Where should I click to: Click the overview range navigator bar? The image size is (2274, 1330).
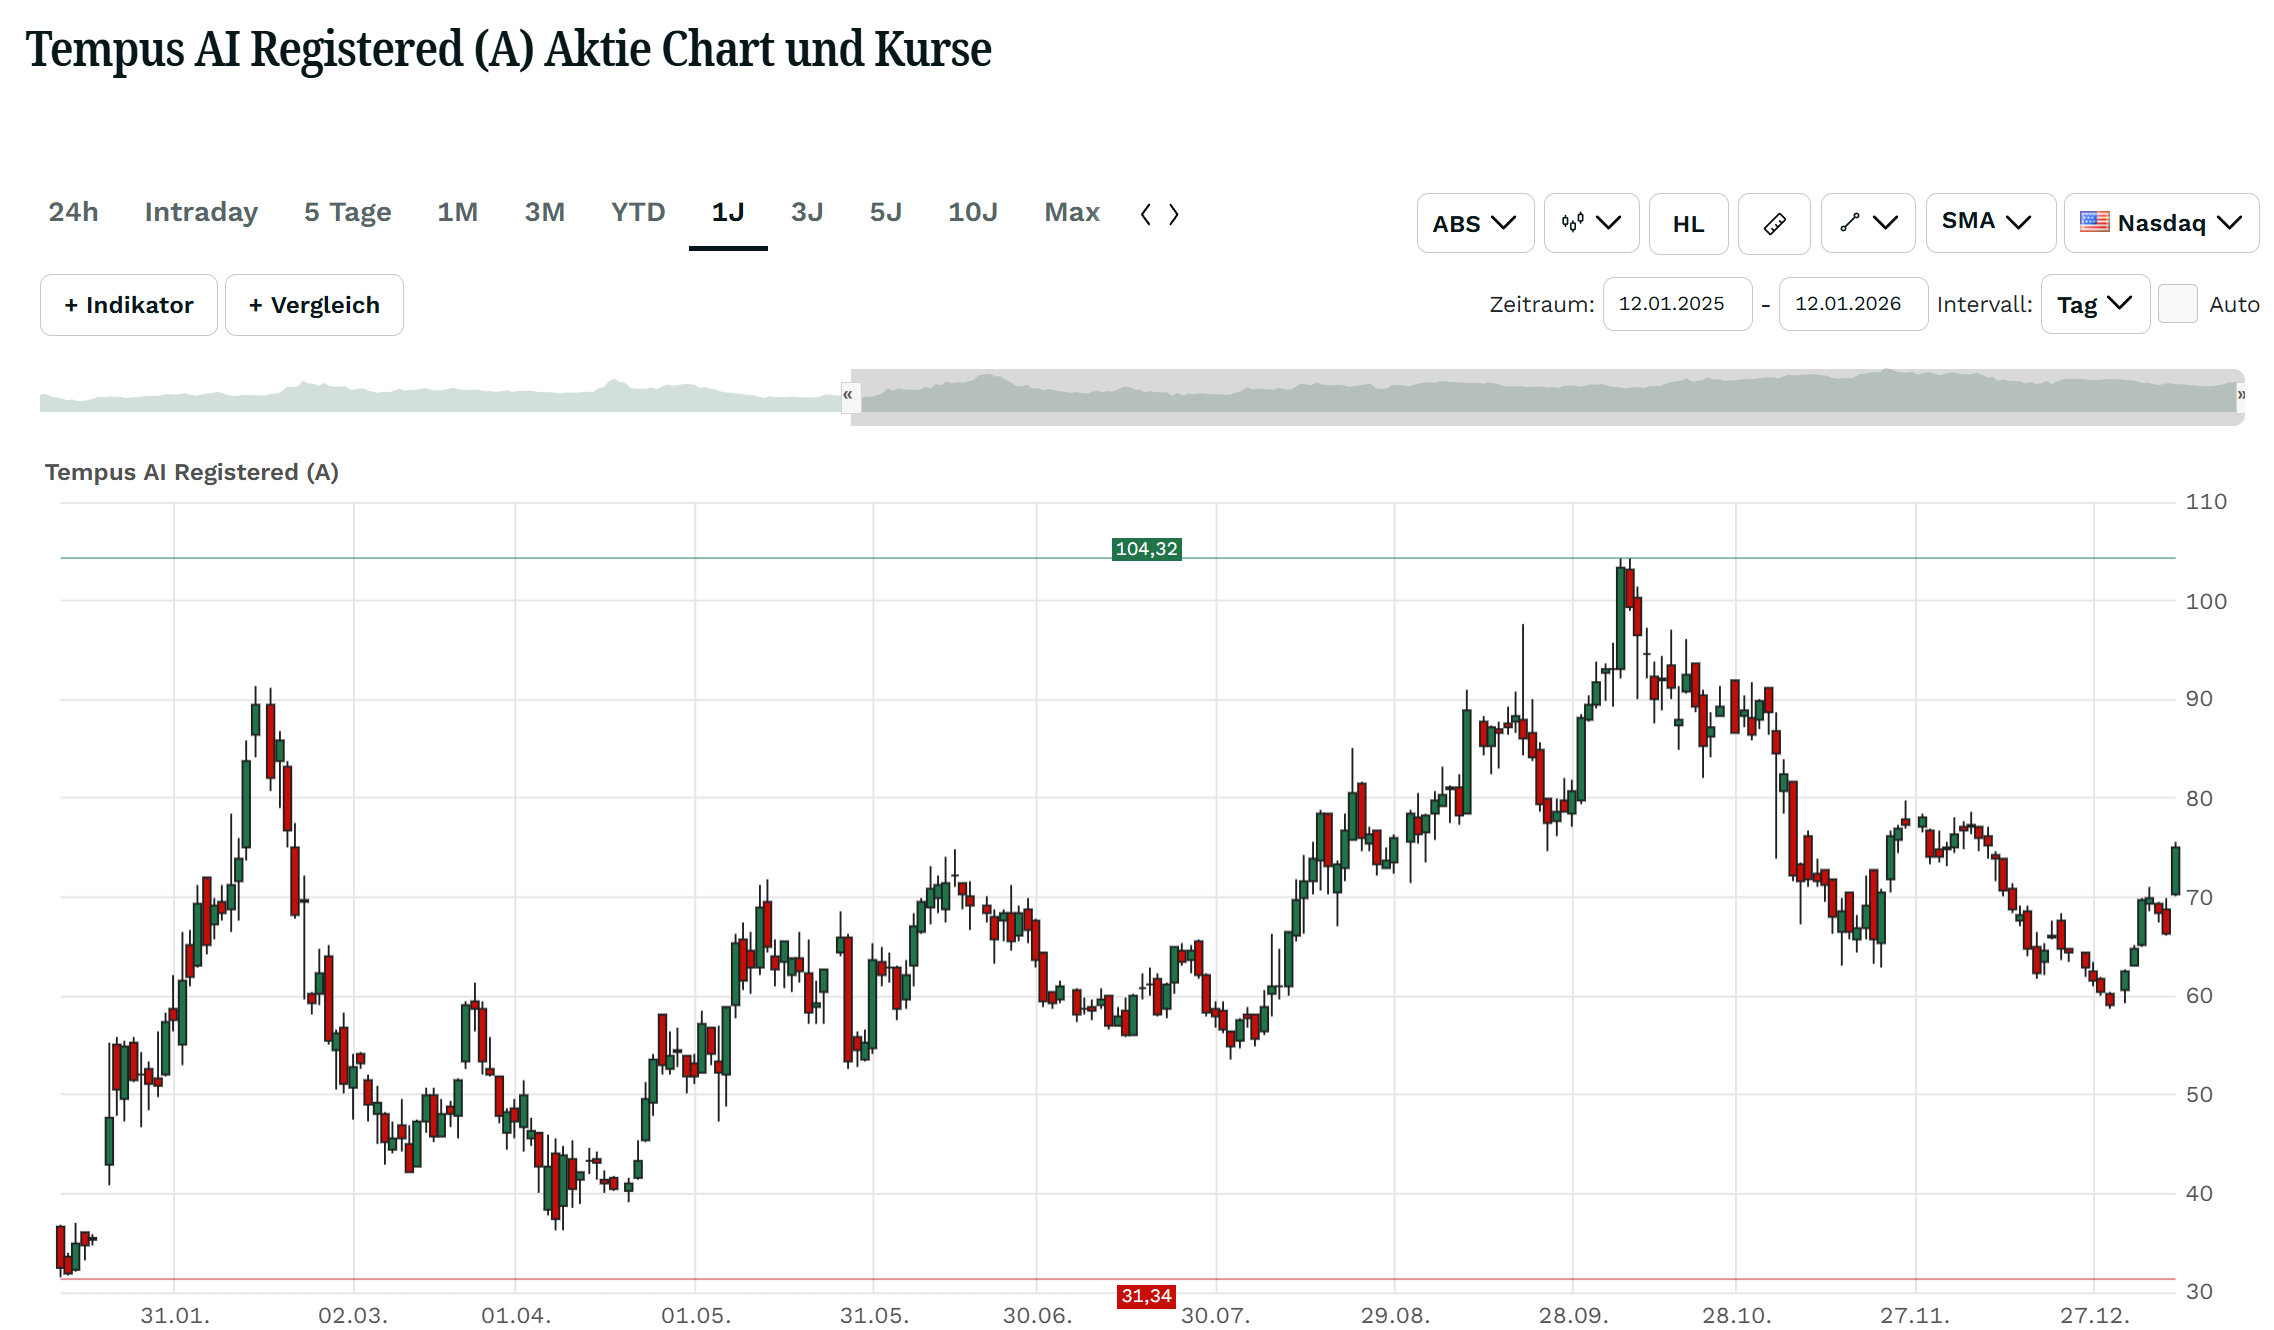point(1540,397)
